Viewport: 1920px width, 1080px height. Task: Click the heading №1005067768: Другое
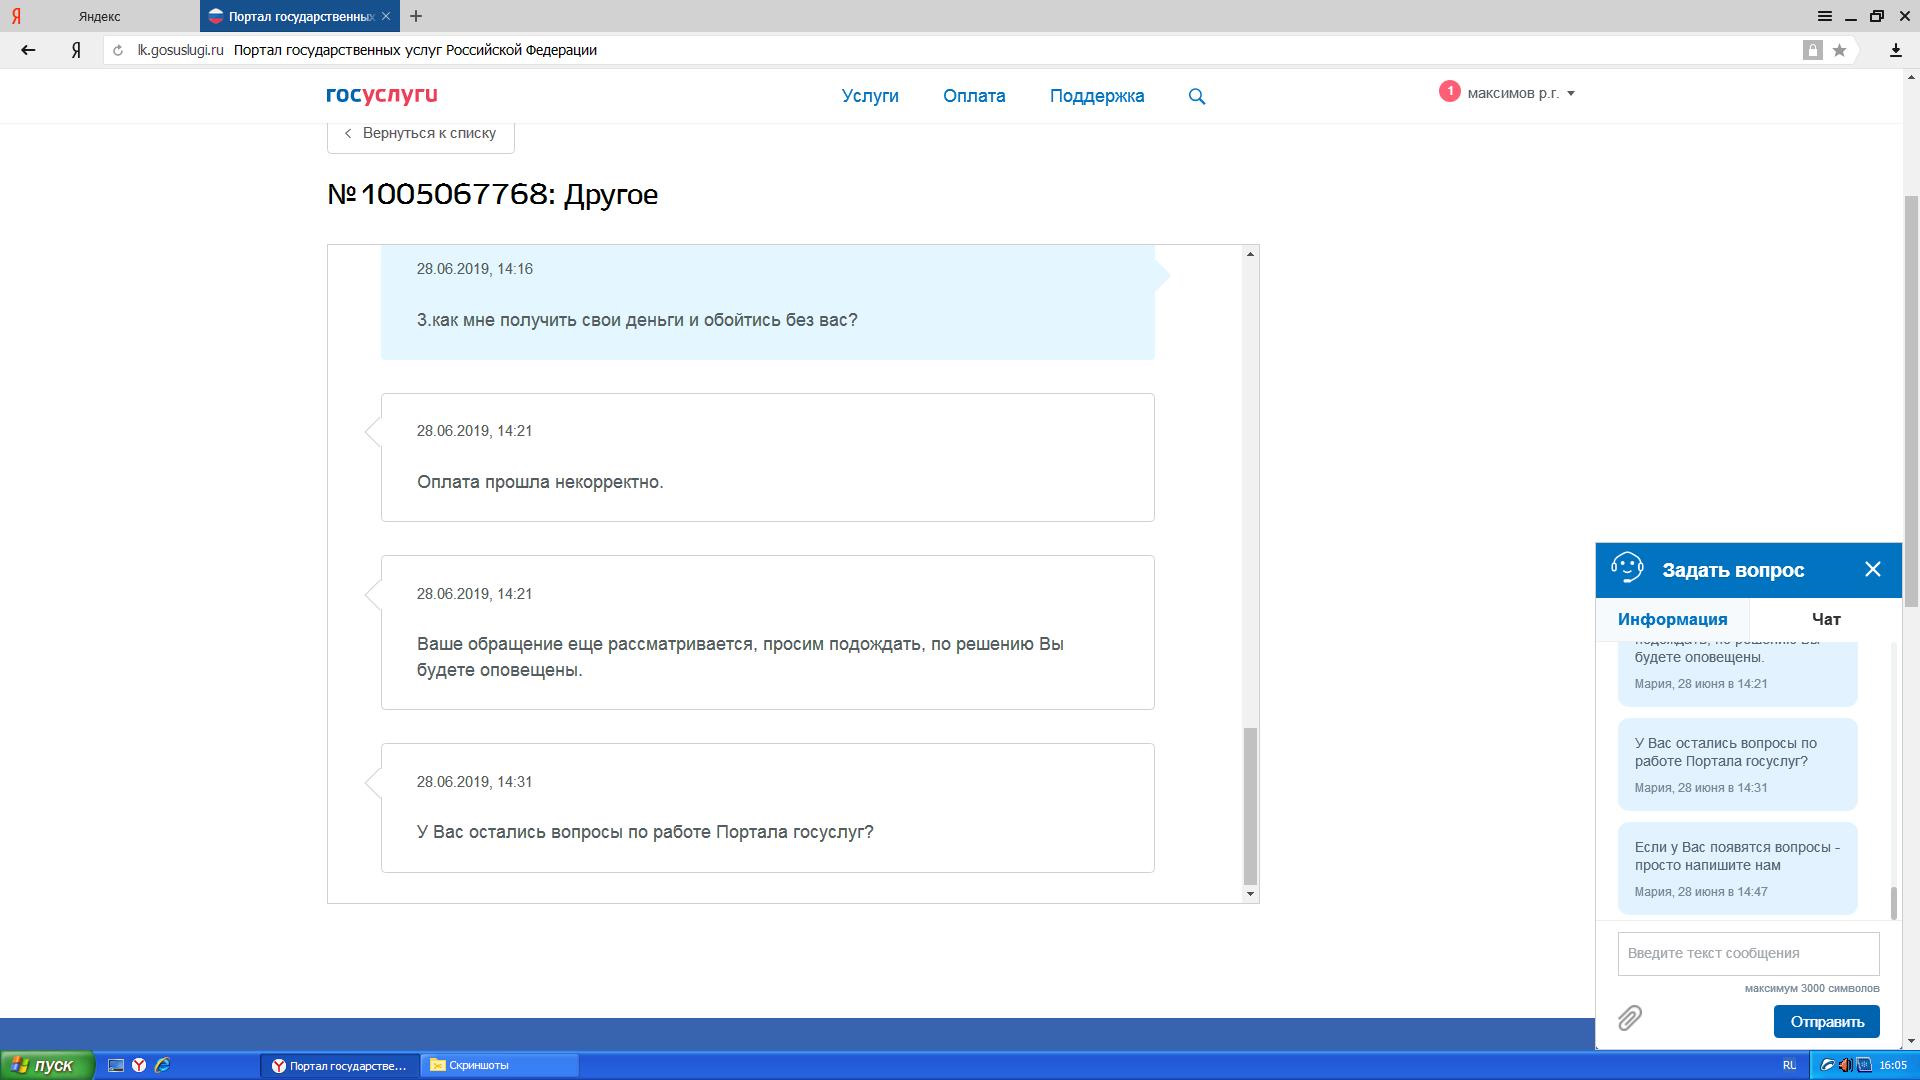pos(492,194)
